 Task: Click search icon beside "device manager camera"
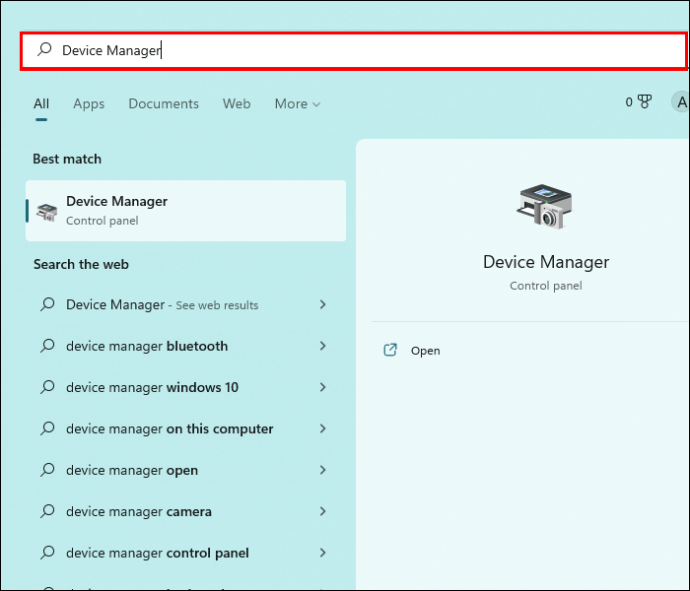point(47,512)
